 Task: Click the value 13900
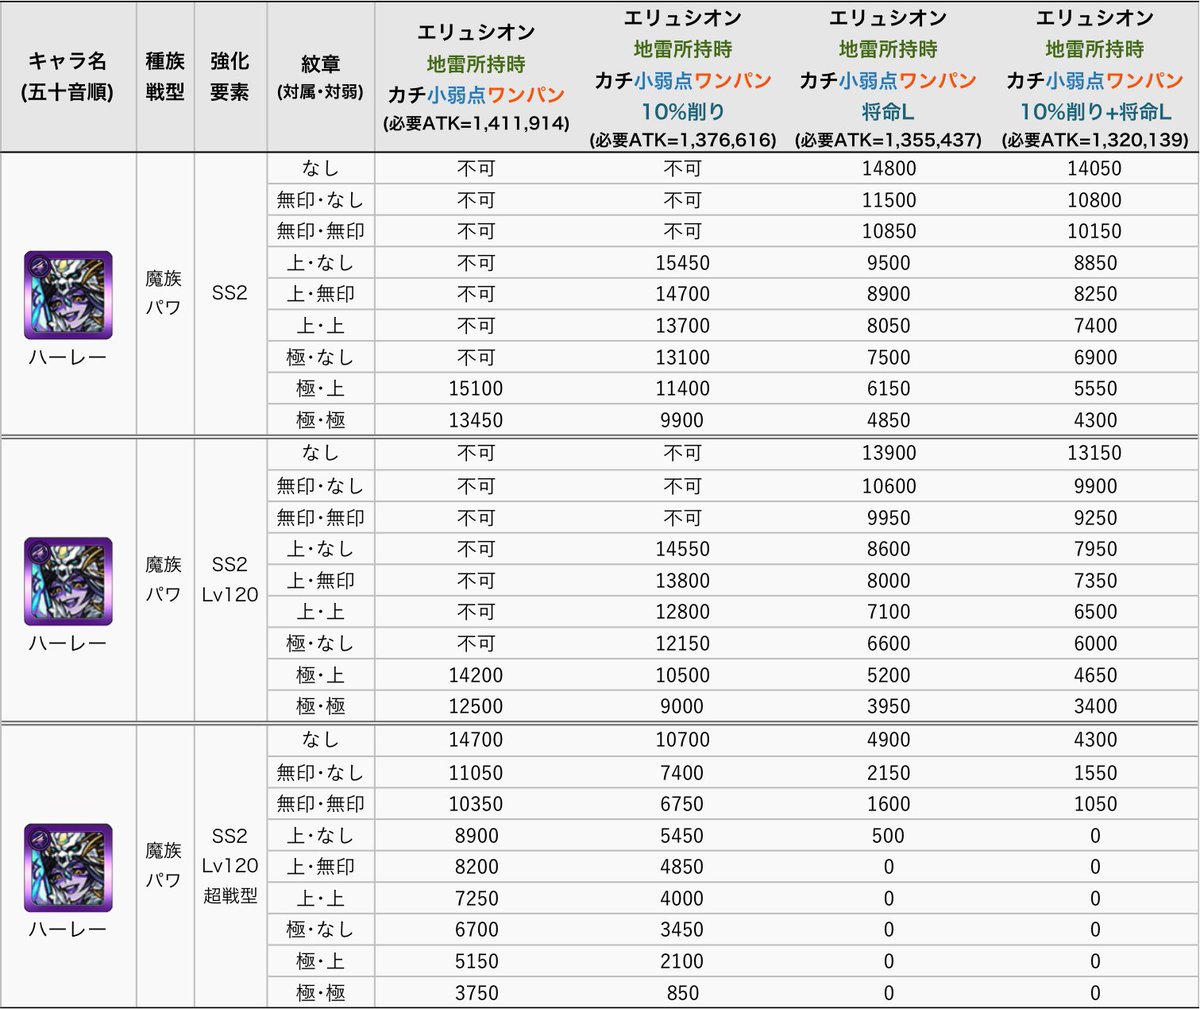tap(889, 453)
